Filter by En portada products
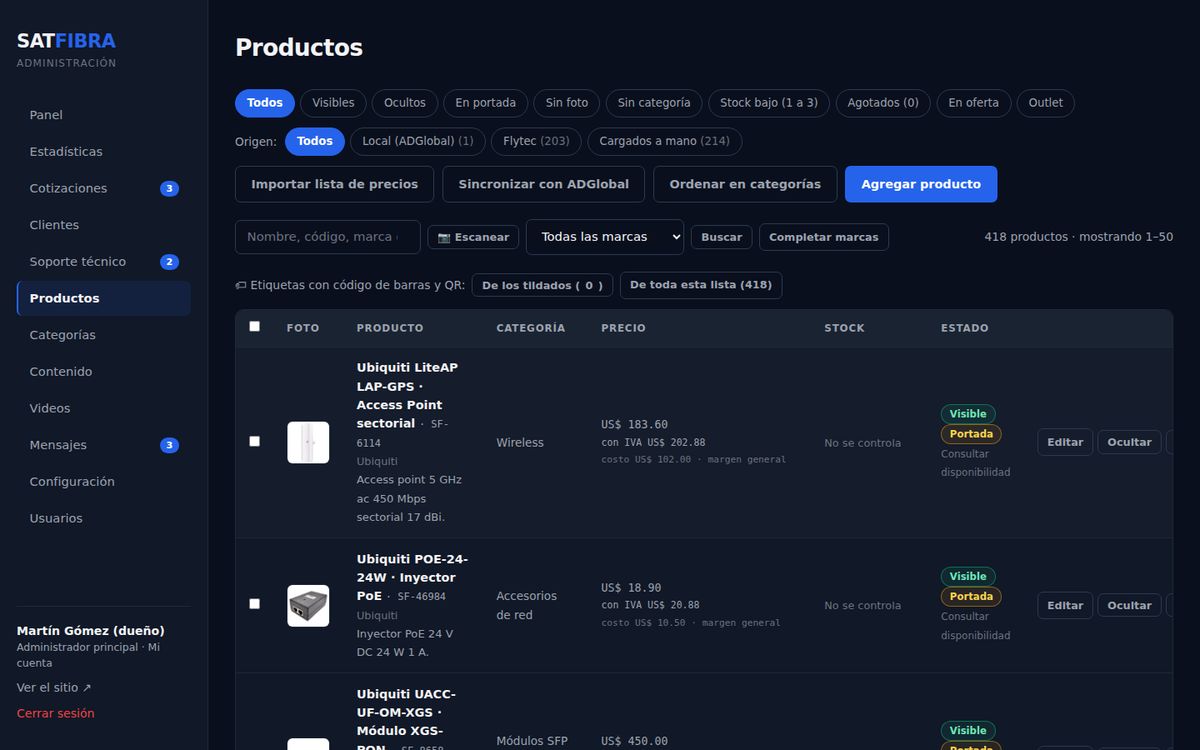The width and height of the screenshot is (1200, 750). (x=486, y=103)
